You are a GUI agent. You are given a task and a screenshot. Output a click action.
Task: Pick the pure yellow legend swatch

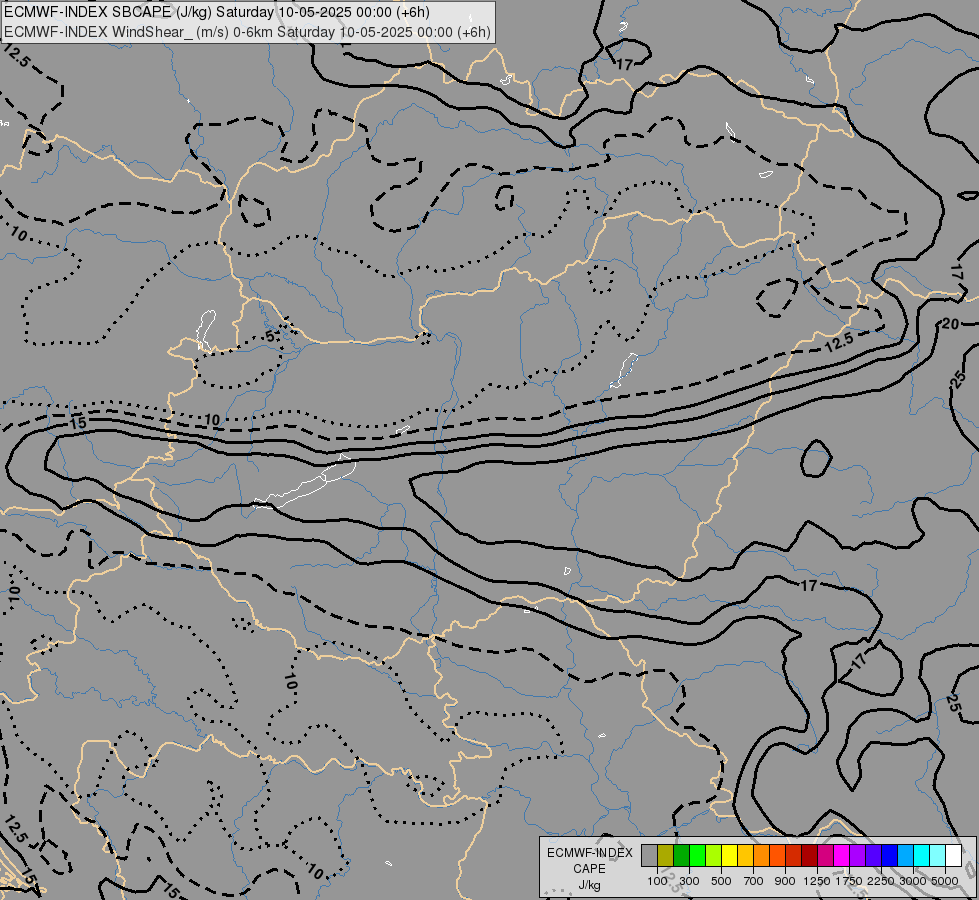[x=729, y=855]
